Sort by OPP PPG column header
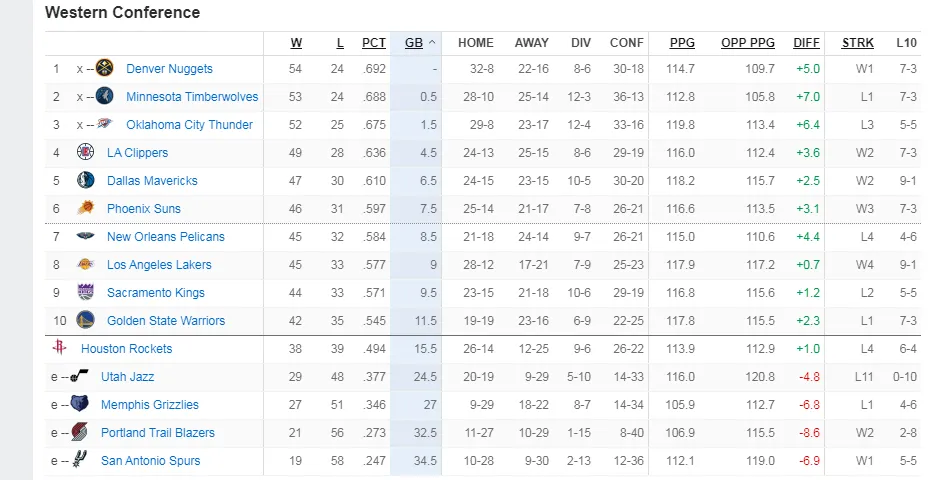930x480 pixels. (x=748, y=43)
